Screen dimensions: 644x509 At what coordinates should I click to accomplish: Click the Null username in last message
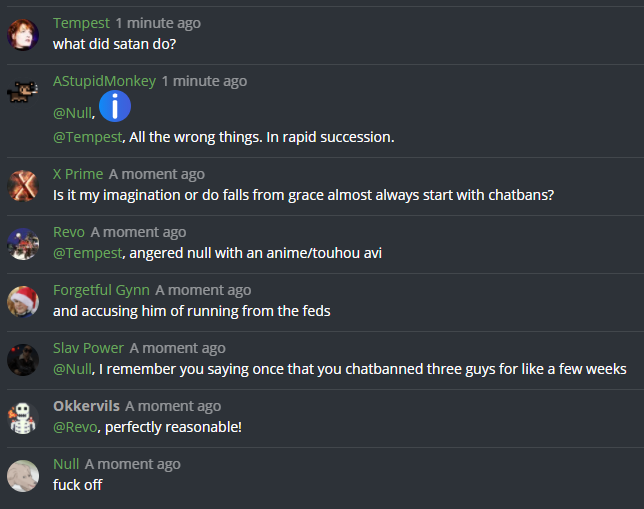[x=66, y=464]
